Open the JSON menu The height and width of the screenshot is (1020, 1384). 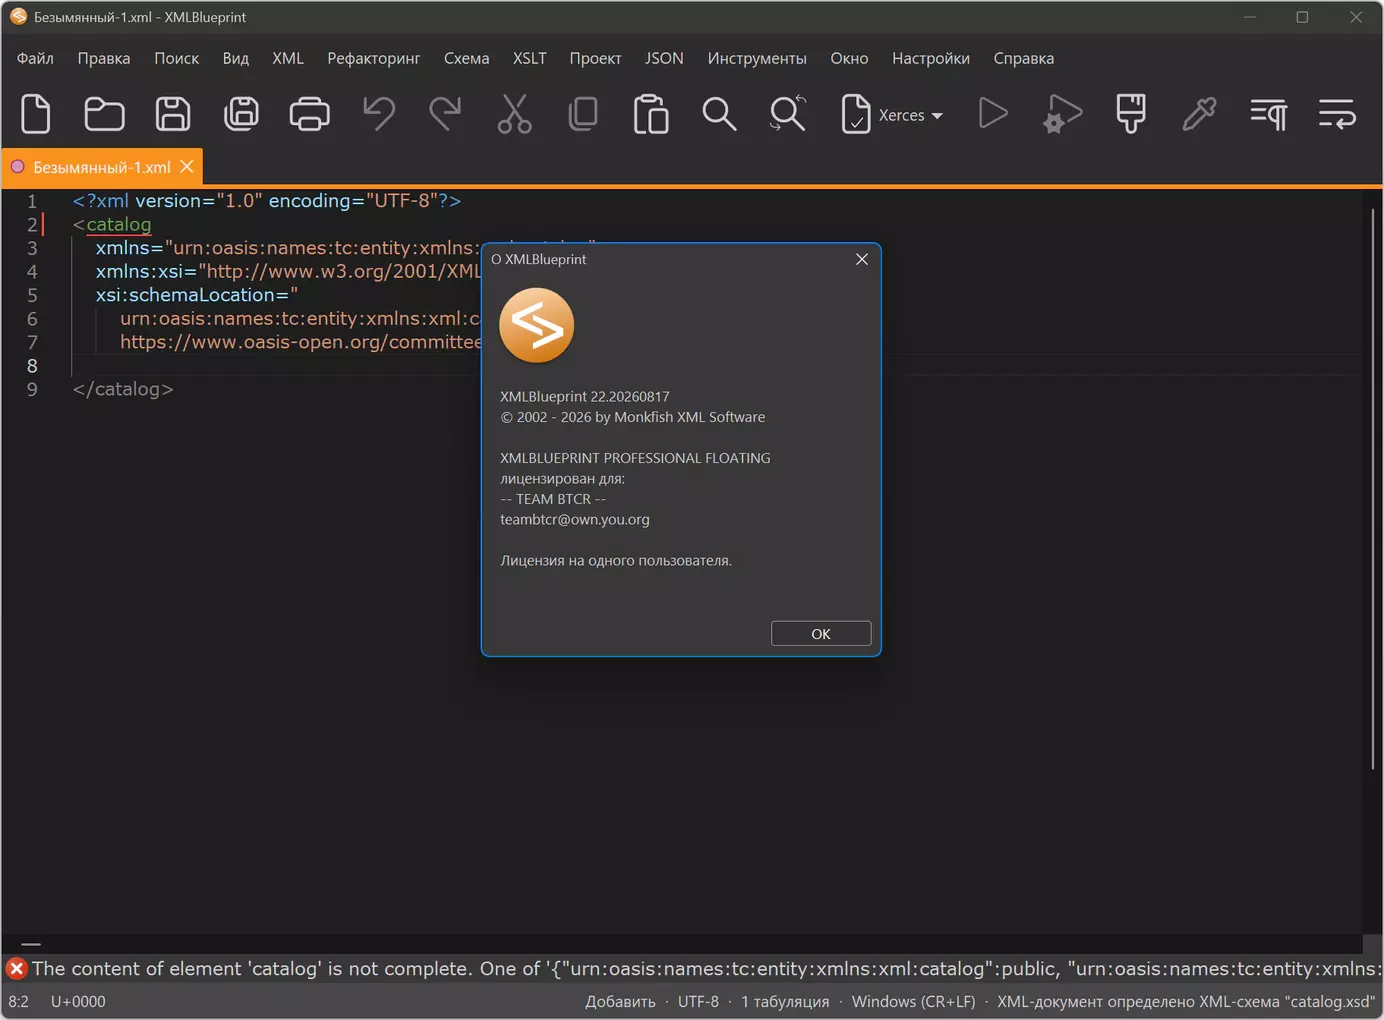(664, 58)
